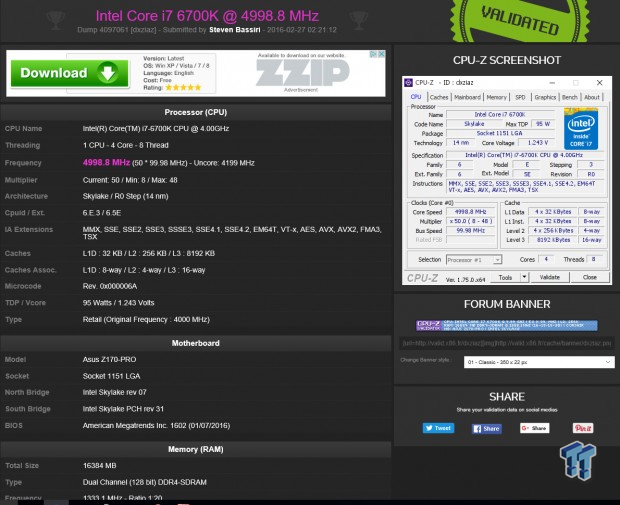
Task: Click the Threads count field in CPU-Z
Action: [x=594, y=259]
